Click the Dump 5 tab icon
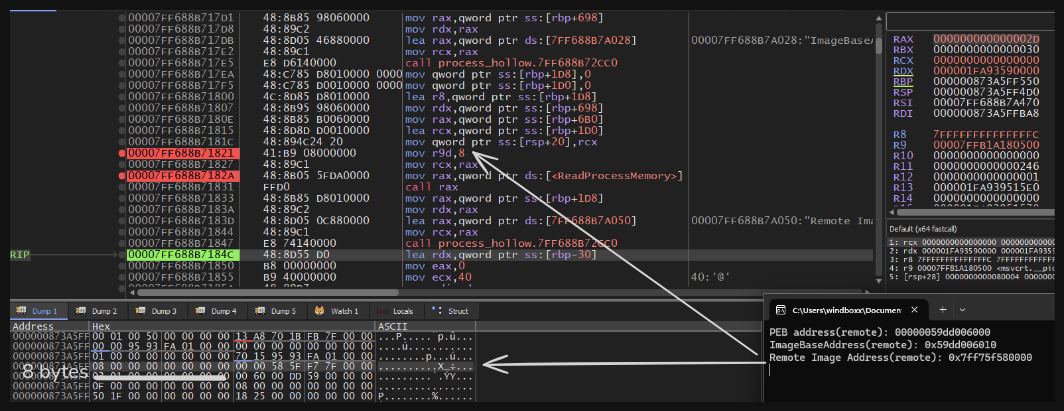 tap(260, 311)
